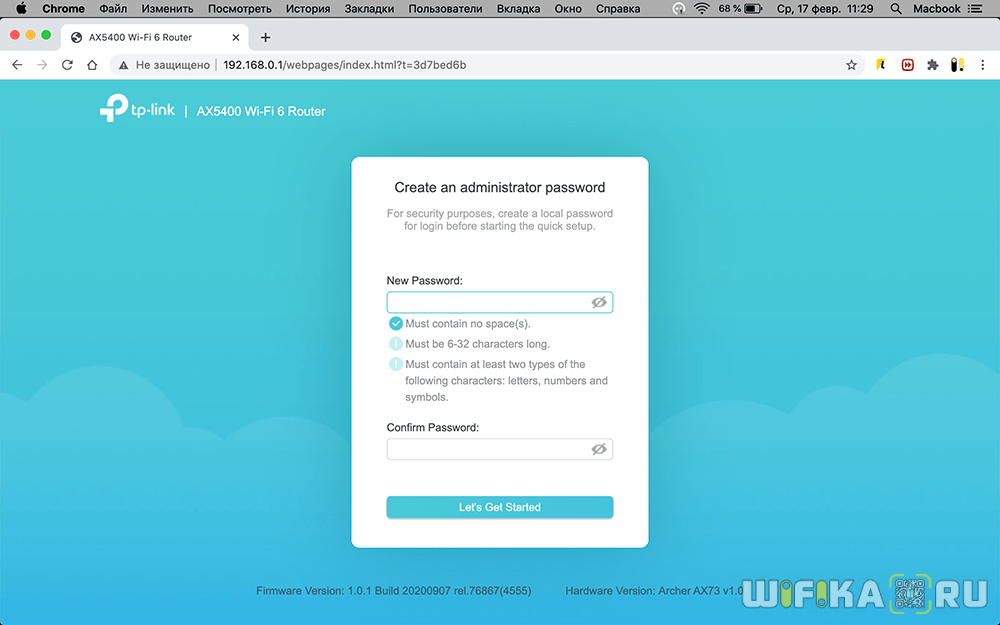Click the red fast-forward extension icon

pos(908,65)
